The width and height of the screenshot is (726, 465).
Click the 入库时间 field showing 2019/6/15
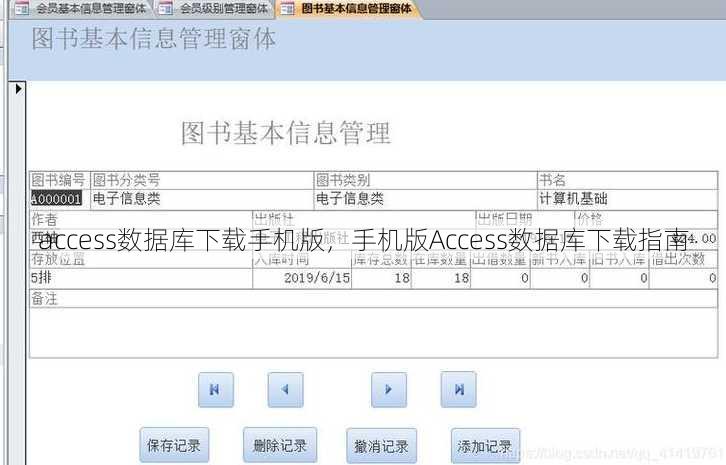coord(302,278)
